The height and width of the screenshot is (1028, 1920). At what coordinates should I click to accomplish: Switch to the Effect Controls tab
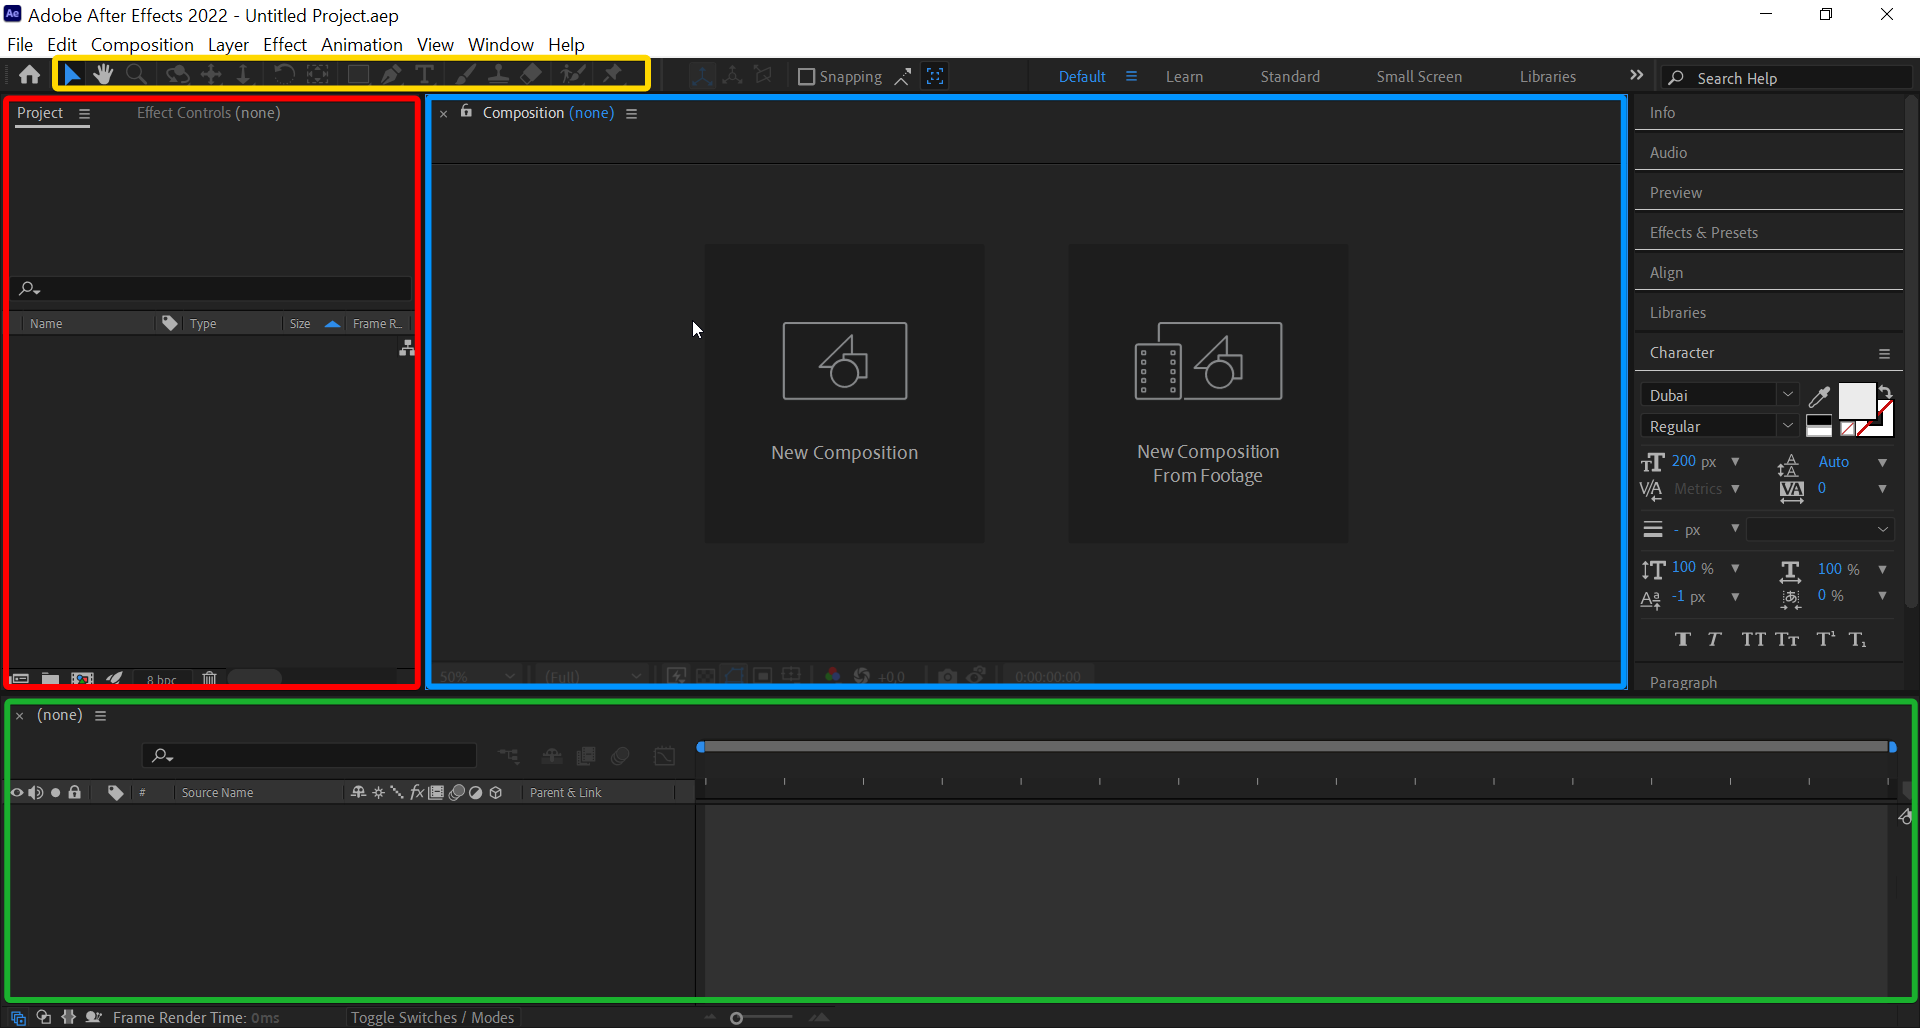(x=208, y=113)
